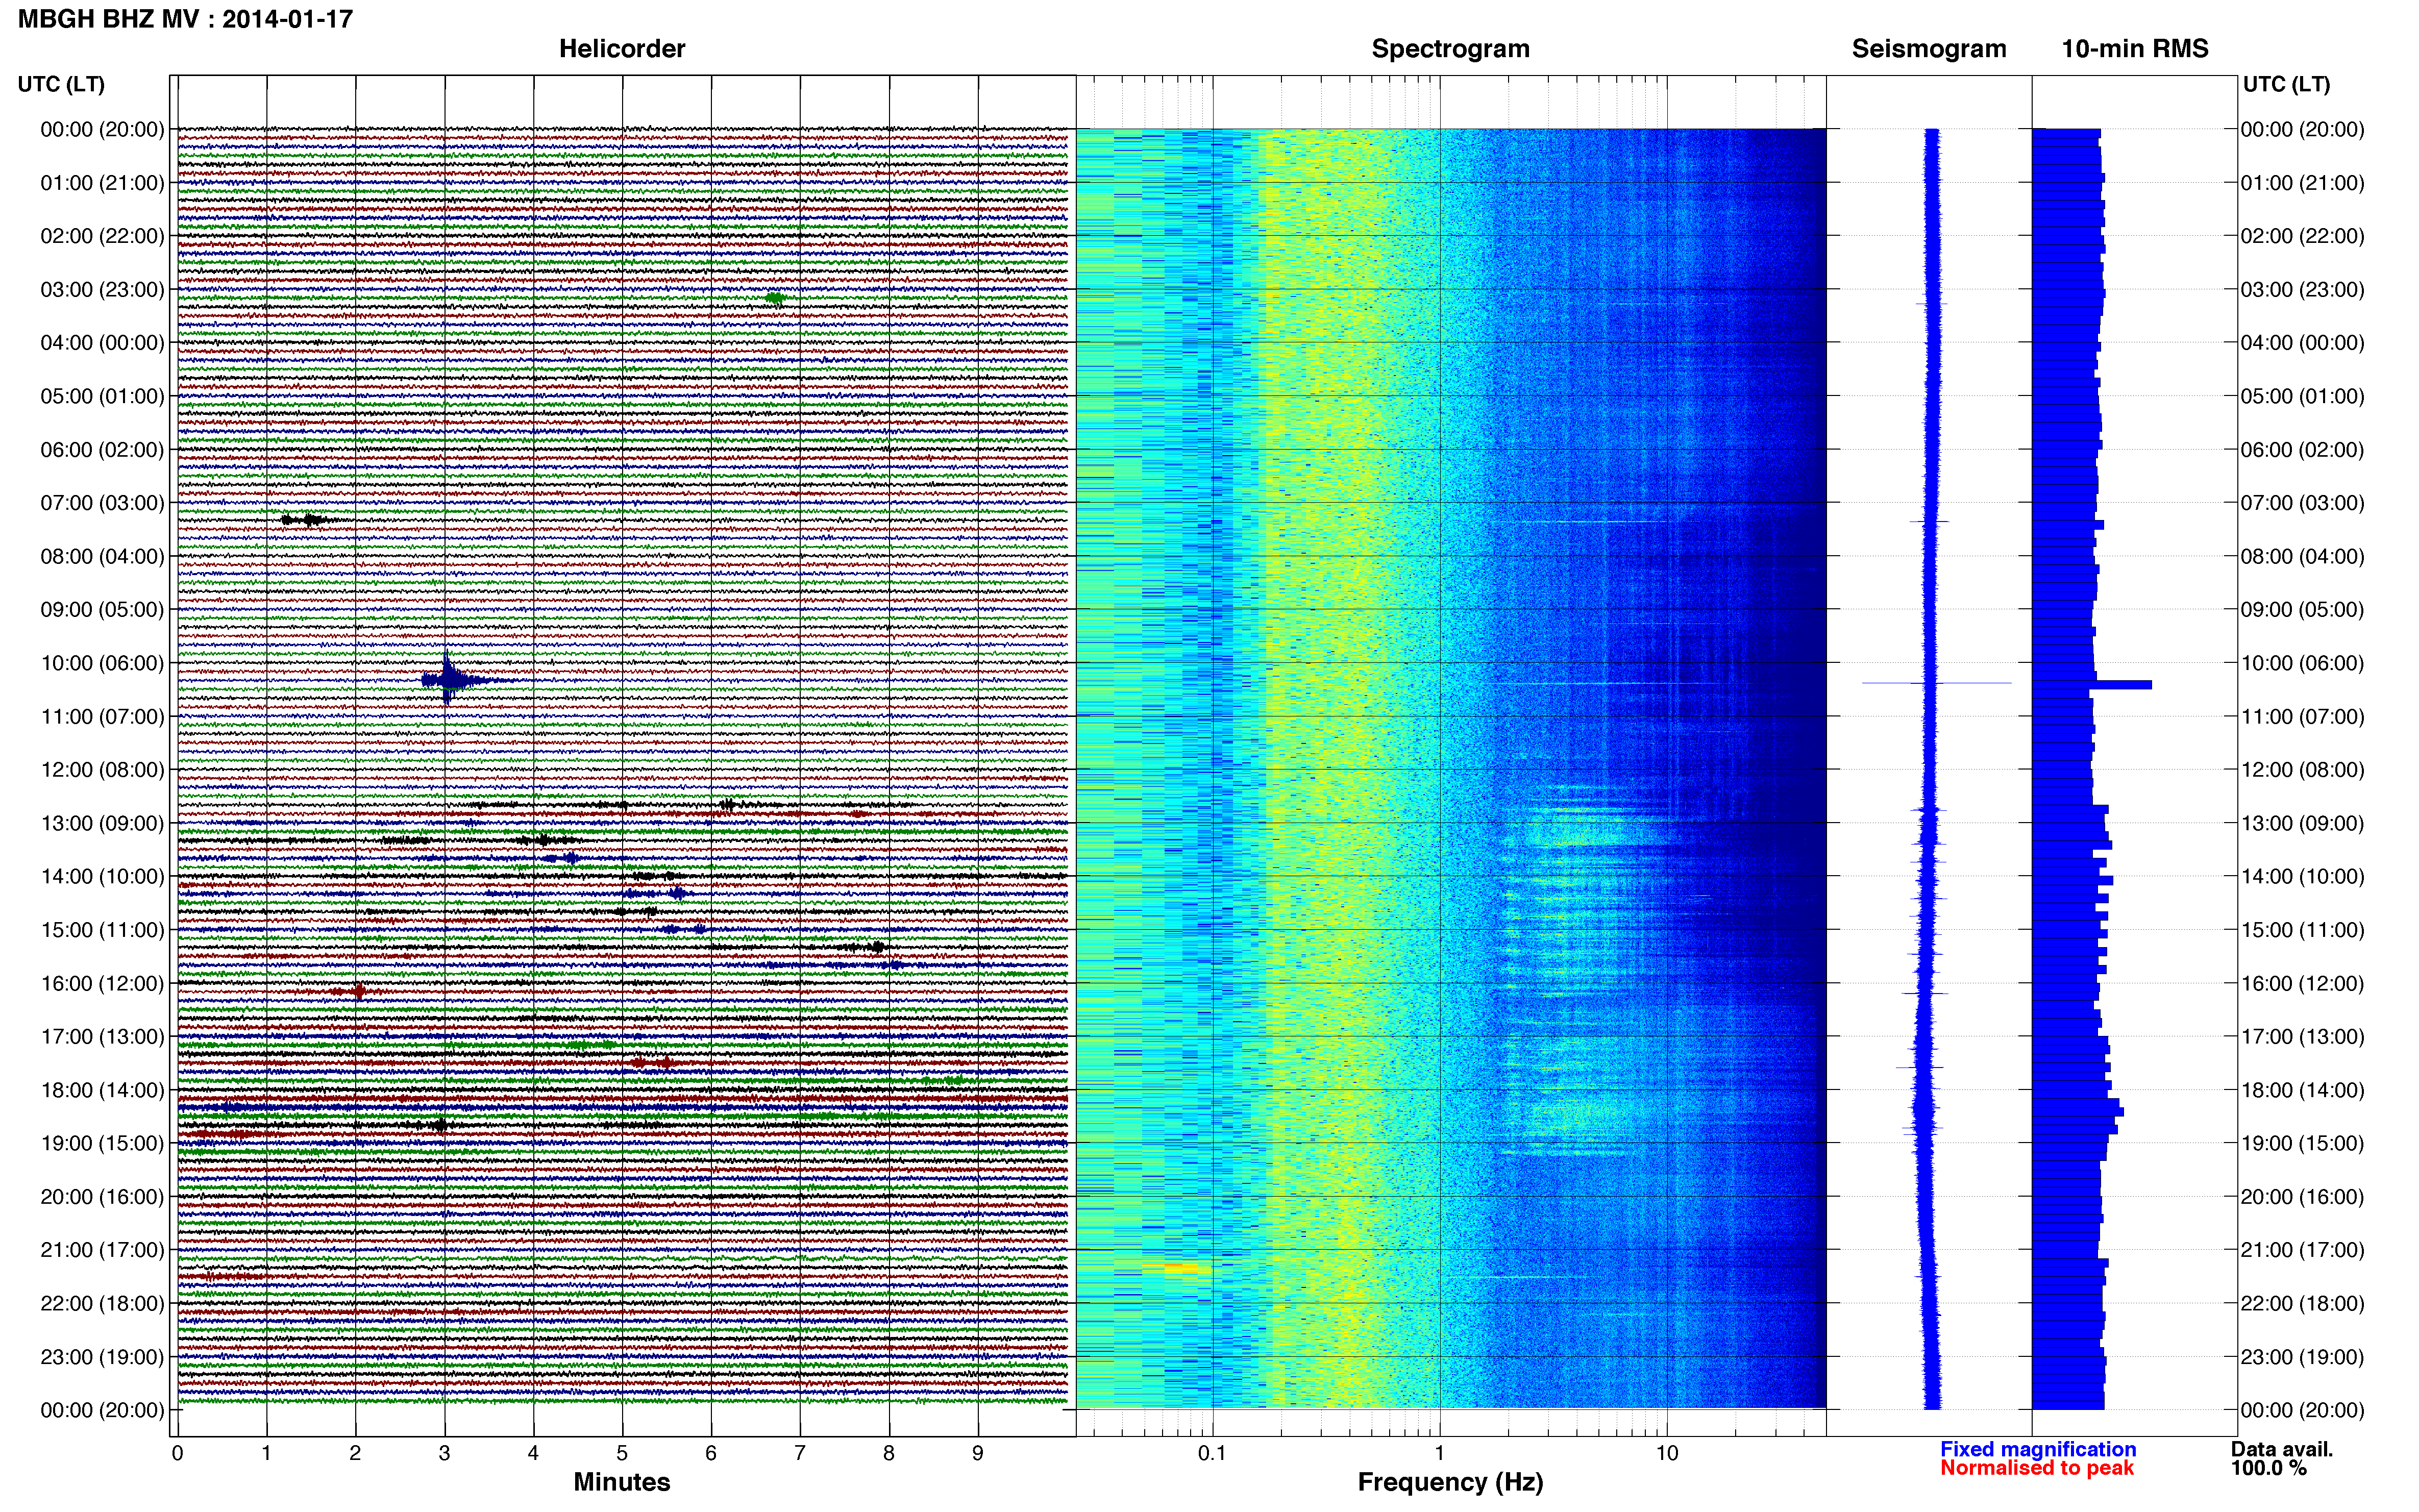This screenshot has width=2419, height=1512.
Task: Click '22:00 (18:00)' on the RMS time axis
Action: [x=2302, y=1303]
